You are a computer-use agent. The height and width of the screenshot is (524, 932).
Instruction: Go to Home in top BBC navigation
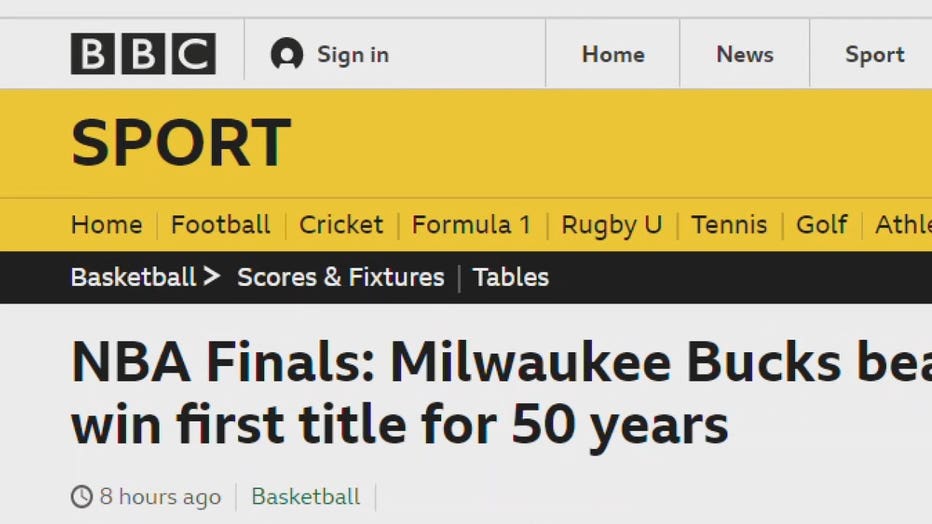tap(613, 55)
